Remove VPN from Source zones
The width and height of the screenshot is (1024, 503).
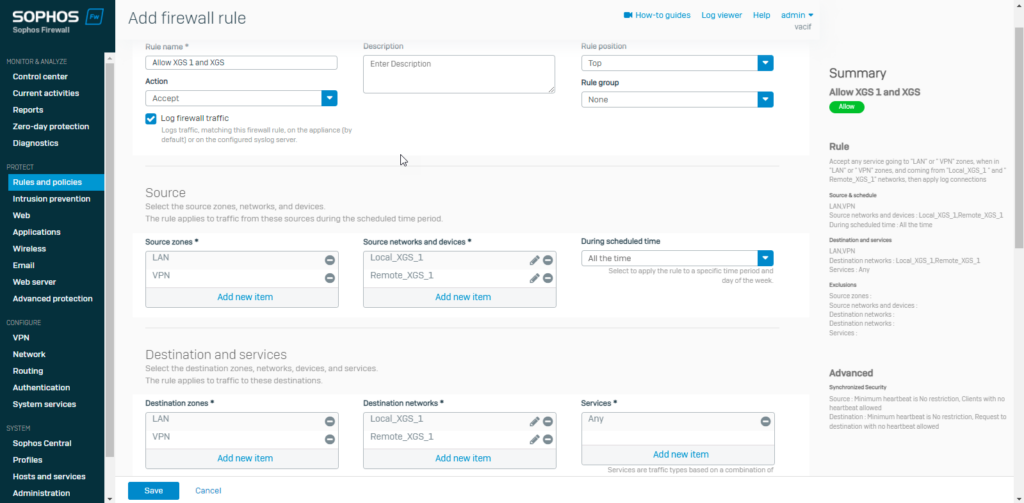329,278
